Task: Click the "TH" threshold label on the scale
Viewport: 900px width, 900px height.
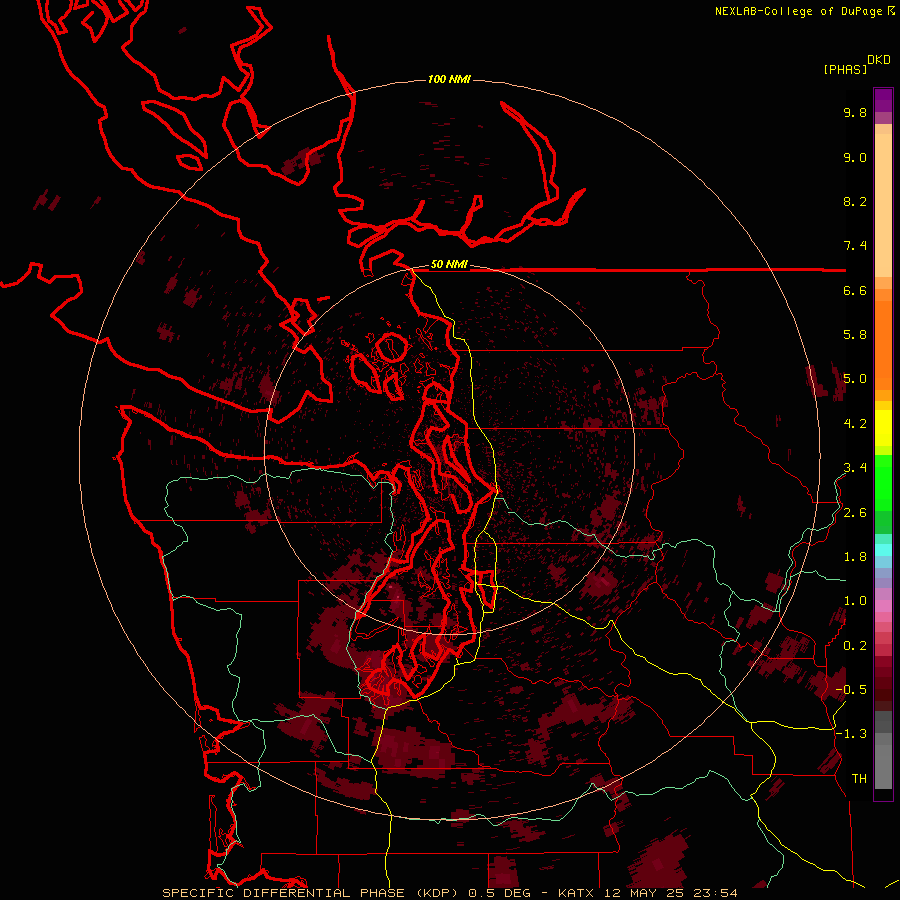Action: pyautogui.click(x=859, y=778)
